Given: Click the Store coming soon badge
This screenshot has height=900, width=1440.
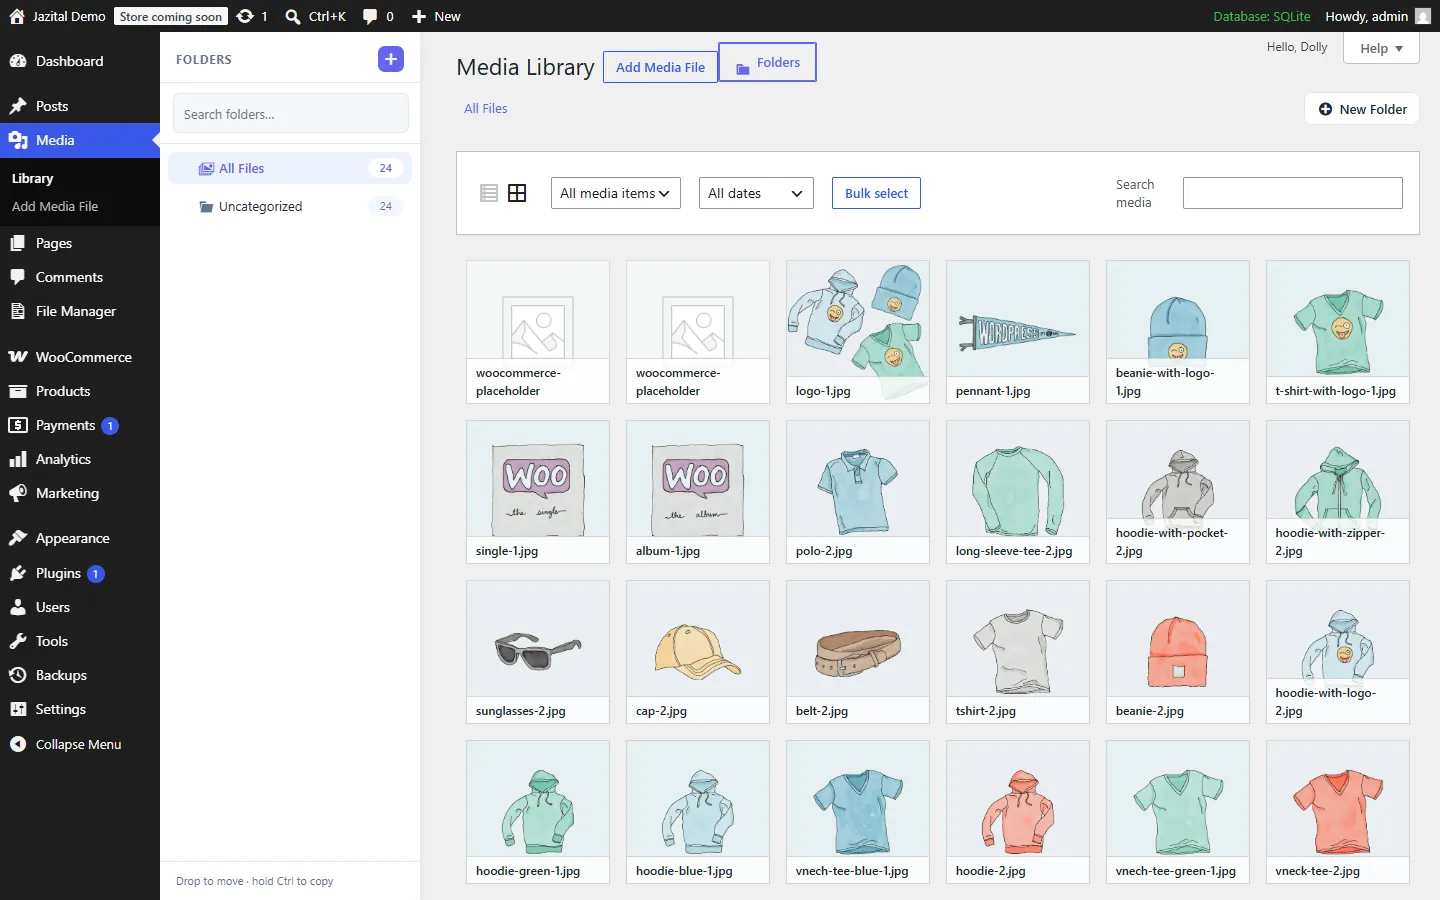Looking at the screenshot, I should [171, 16].
